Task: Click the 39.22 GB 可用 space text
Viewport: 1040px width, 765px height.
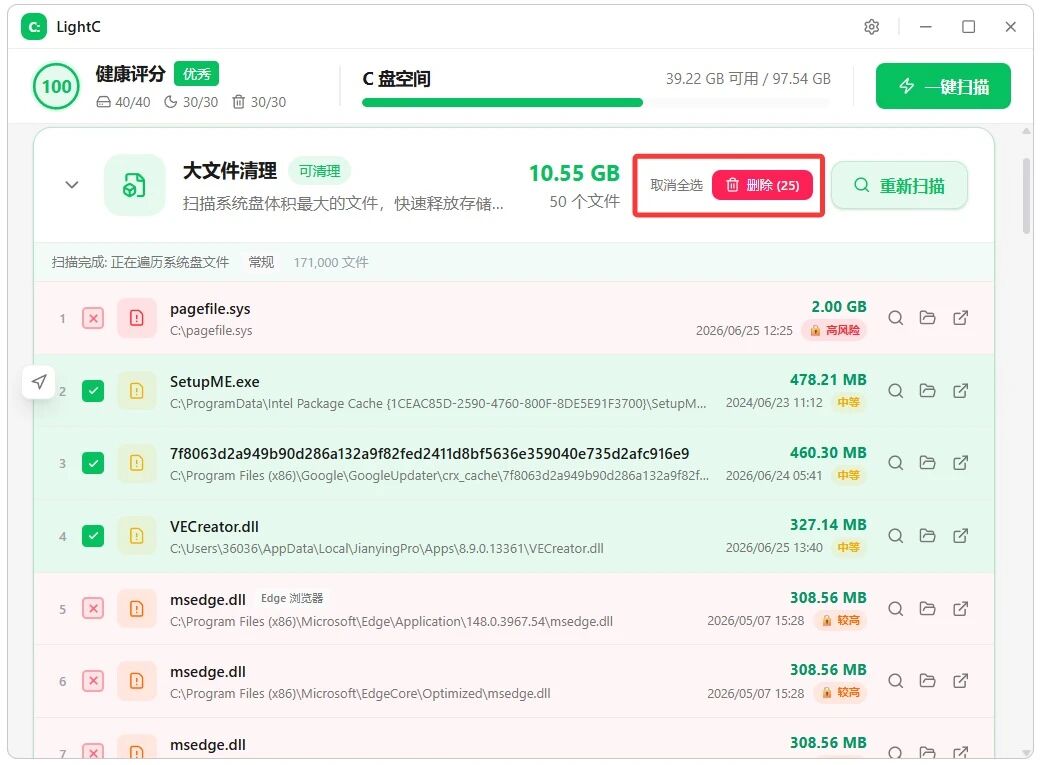Action: (712, 79)
